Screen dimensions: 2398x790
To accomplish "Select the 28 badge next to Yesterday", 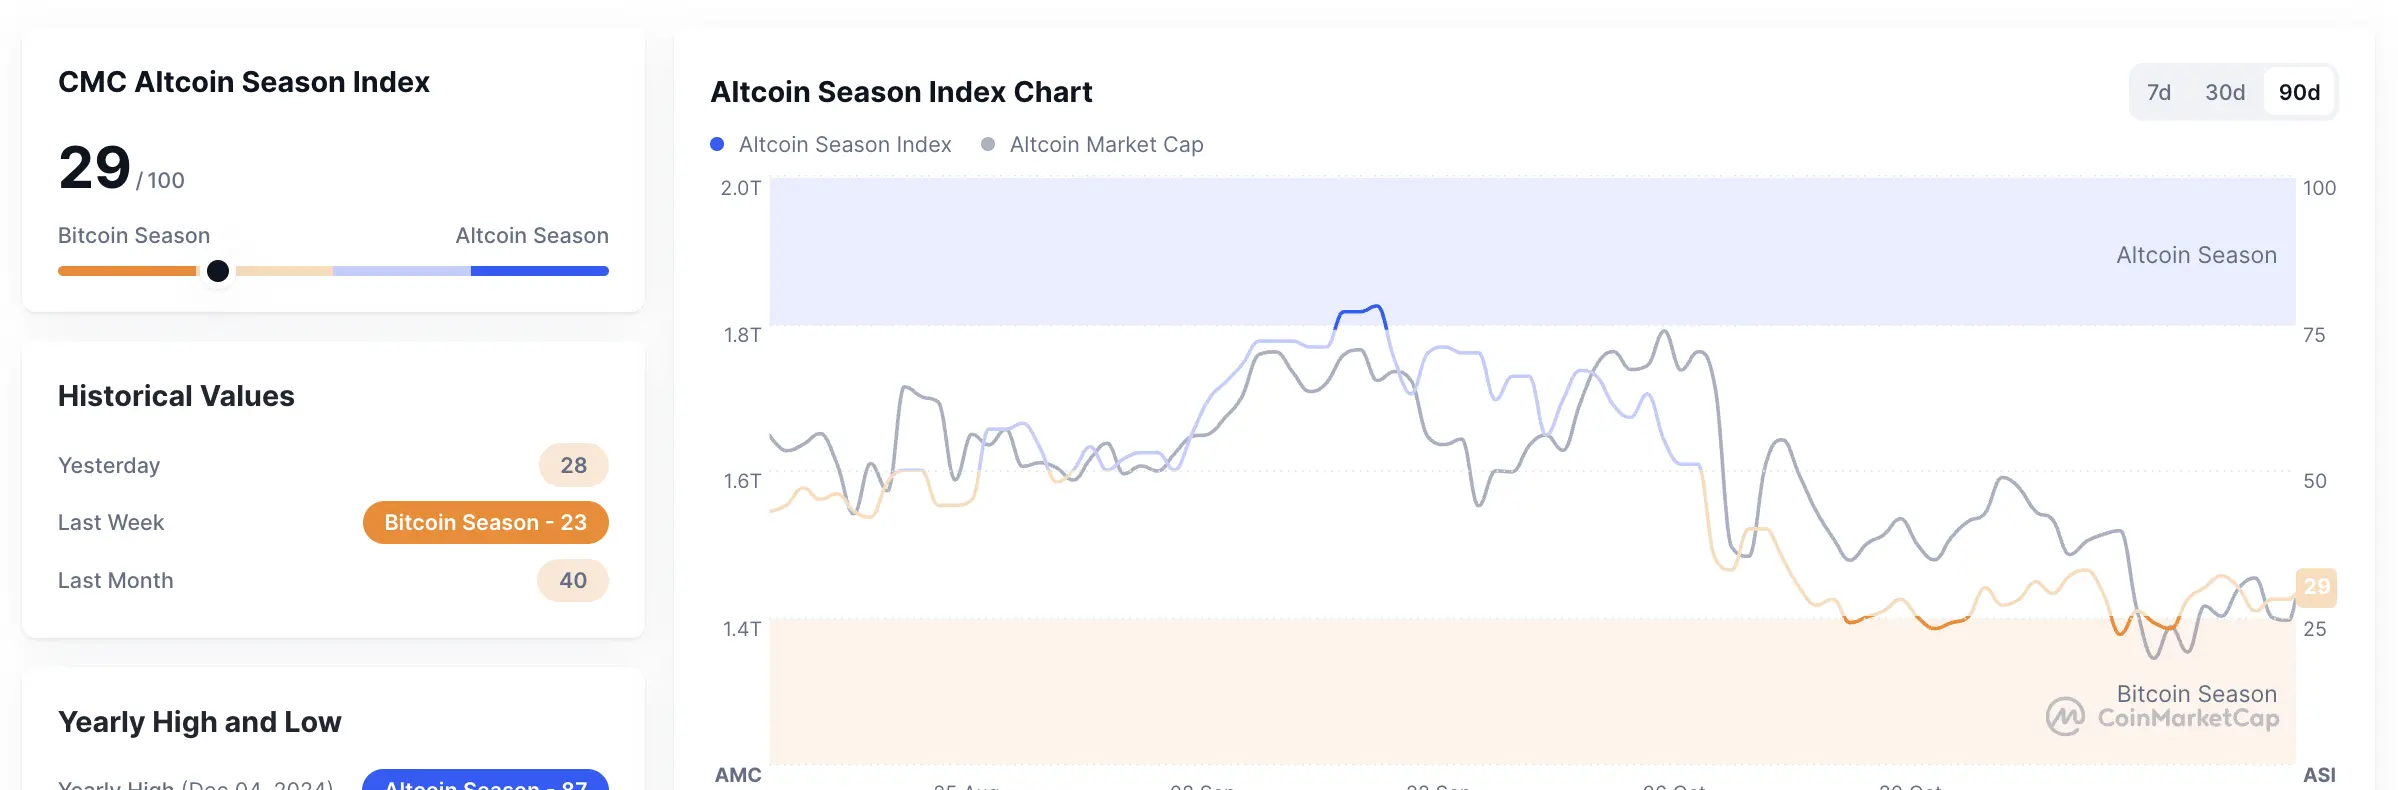I will click(x=572, y=464).
